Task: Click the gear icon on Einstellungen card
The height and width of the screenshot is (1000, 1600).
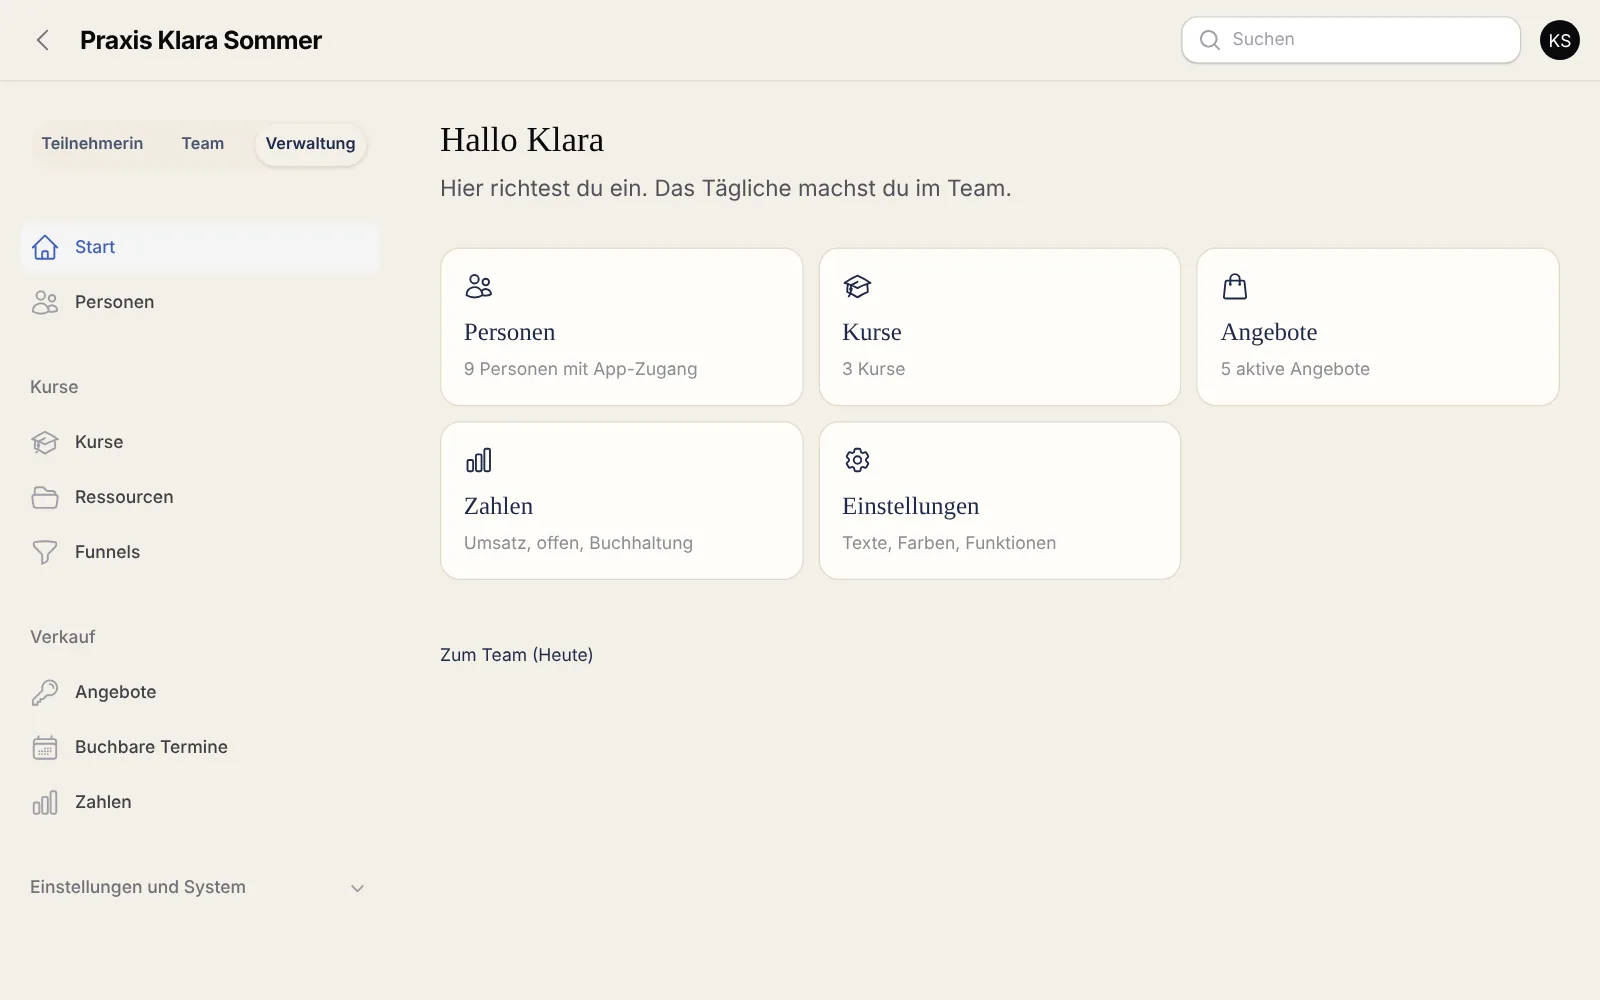Action: pos(857,460)
